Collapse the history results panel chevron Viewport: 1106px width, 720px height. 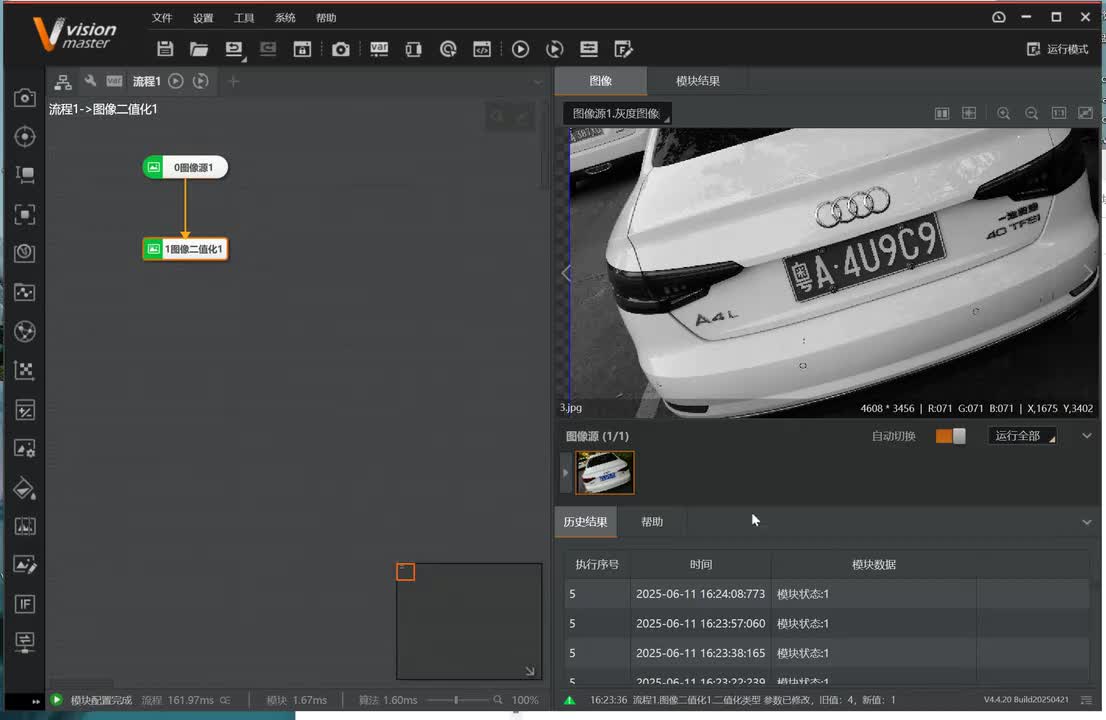pos(1087,522)
